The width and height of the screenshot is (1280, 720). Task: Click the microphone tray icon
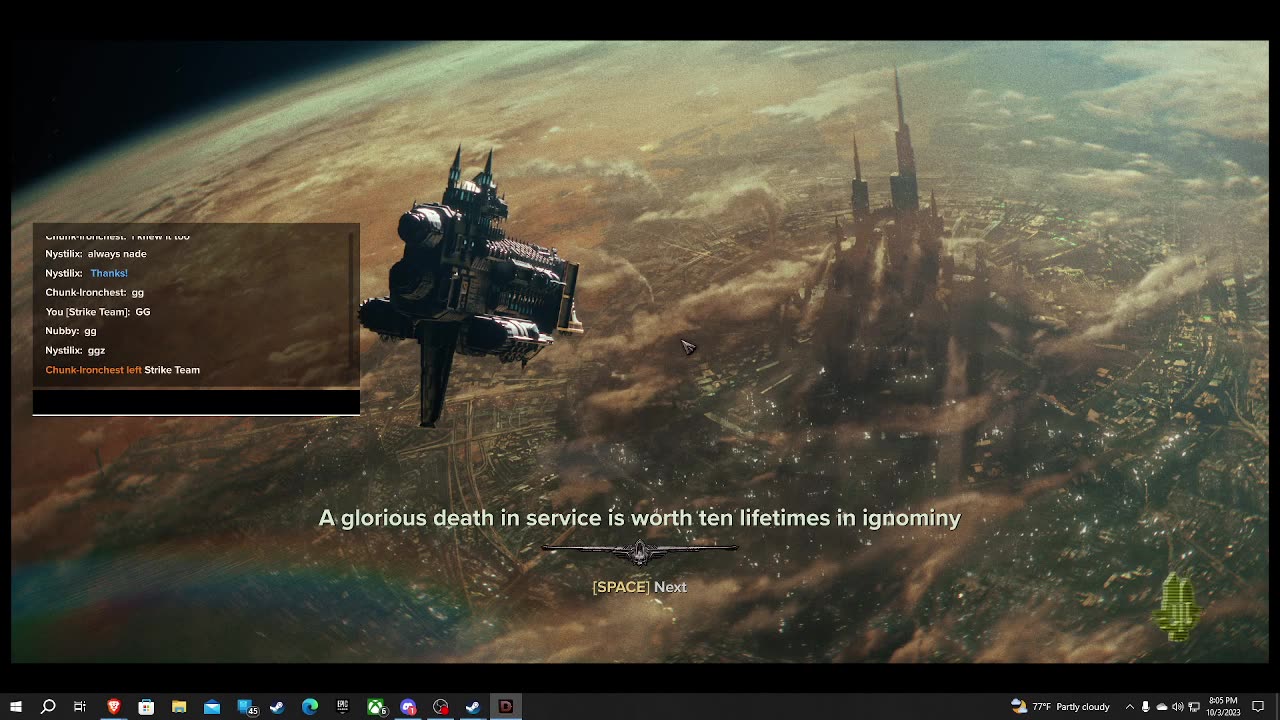(x=1146, y=707)
